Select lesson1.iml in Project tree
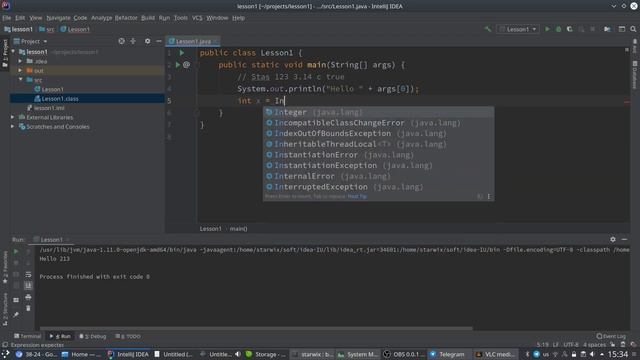This screenshot has height=360, width=640. click(49, 108)
